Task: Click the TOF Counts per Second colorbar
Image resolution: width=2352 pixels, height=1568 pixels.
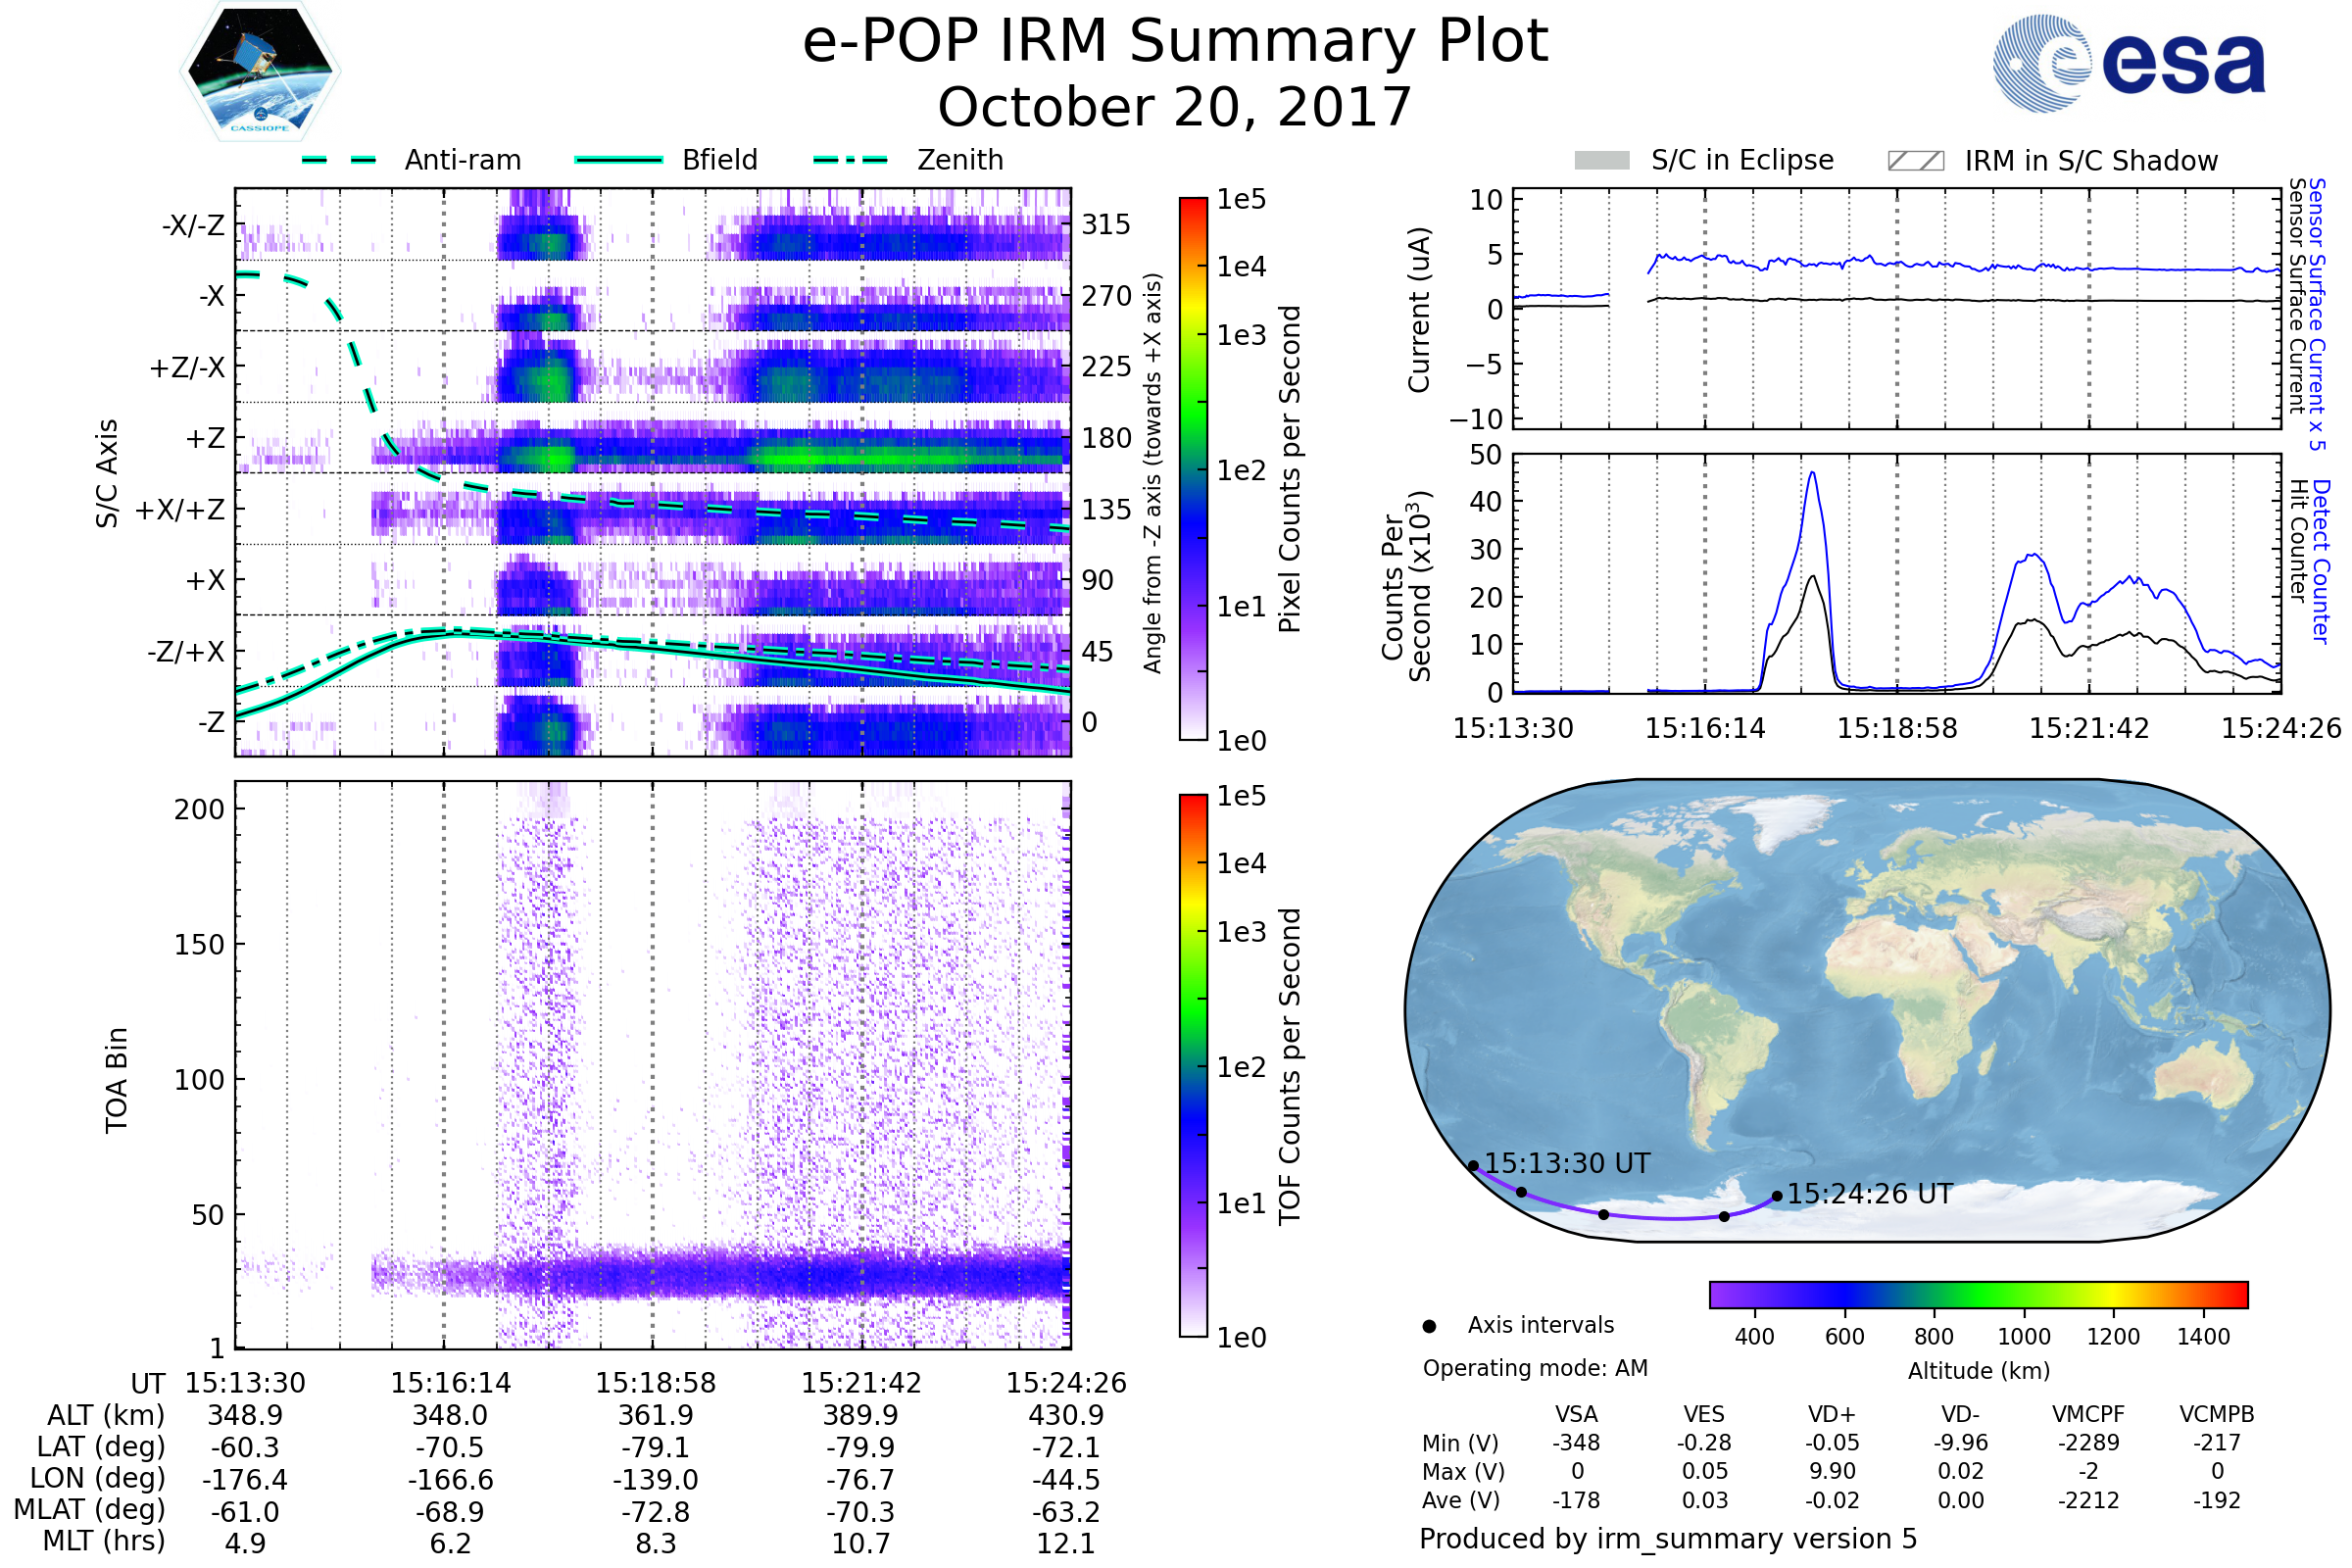Action: point(1193,1065)
